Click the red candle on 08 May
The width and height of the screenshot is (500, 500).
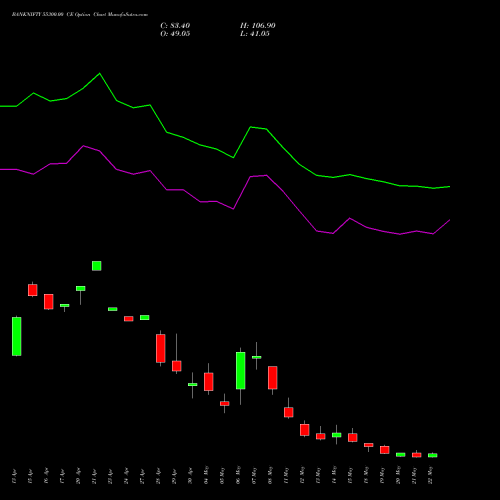point(273,378)
